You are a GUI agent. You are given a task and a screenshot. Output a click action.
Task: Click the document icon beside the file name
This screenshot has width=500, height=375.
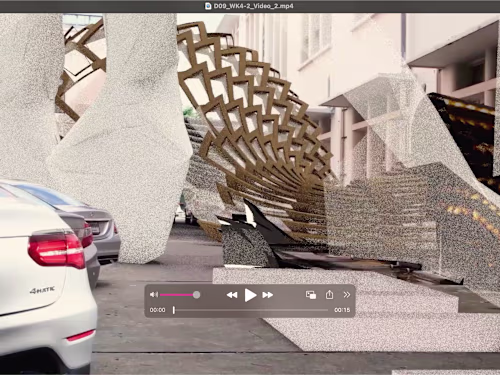click(208, 6)
